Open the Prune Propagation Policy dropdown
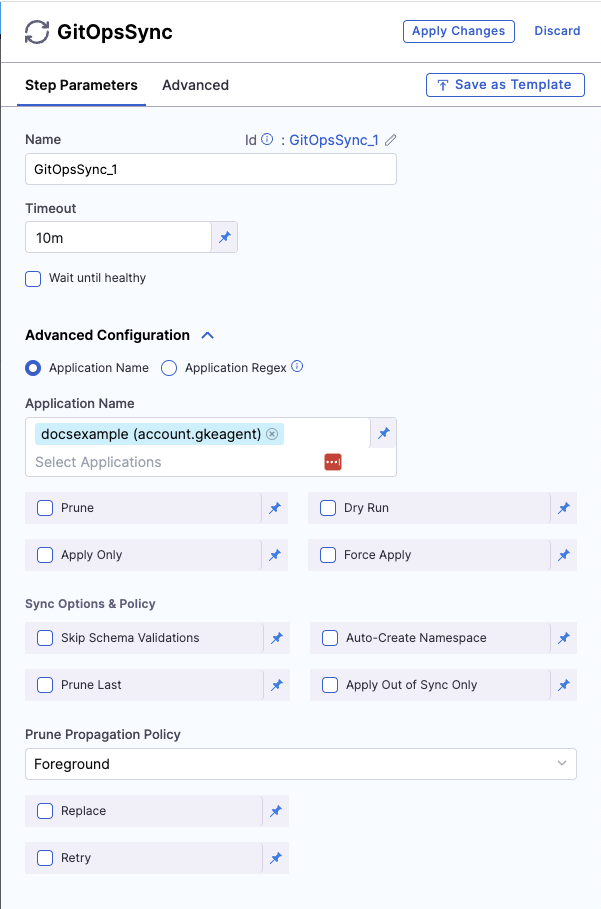This screenshot has width=601, height=909. 300,764
